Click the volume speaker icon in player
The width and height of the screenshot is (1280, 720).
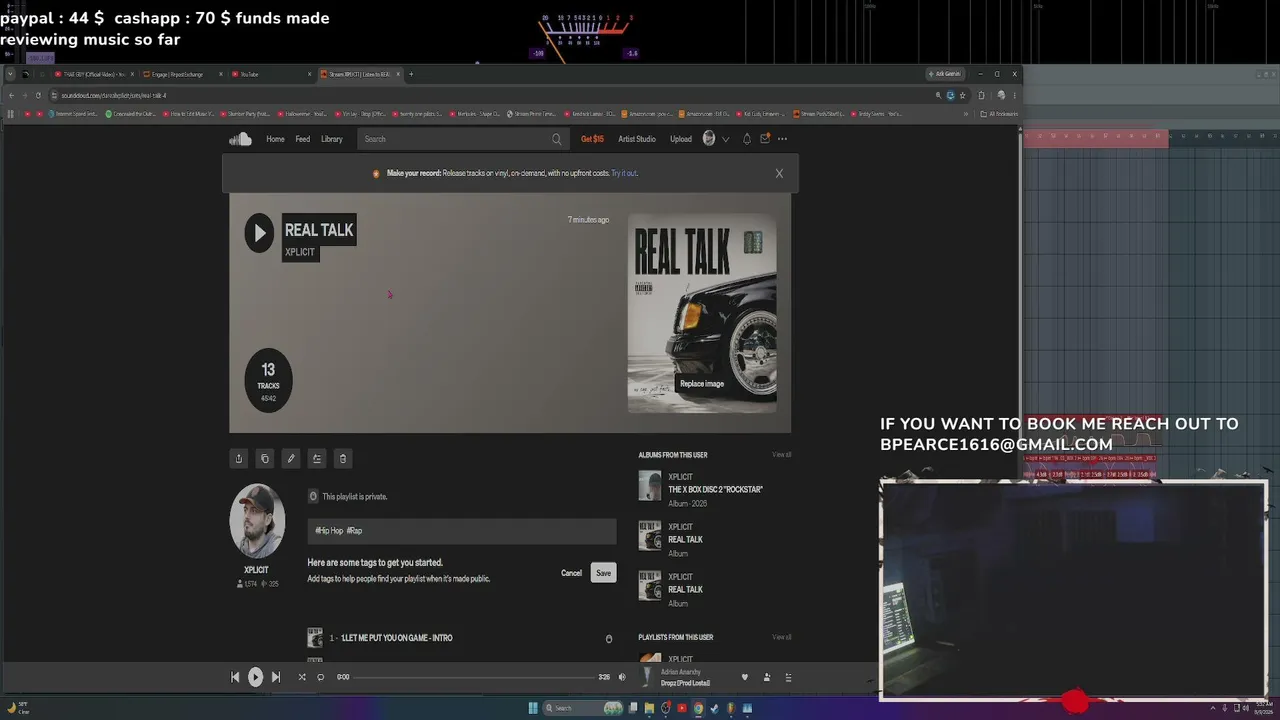622,677
